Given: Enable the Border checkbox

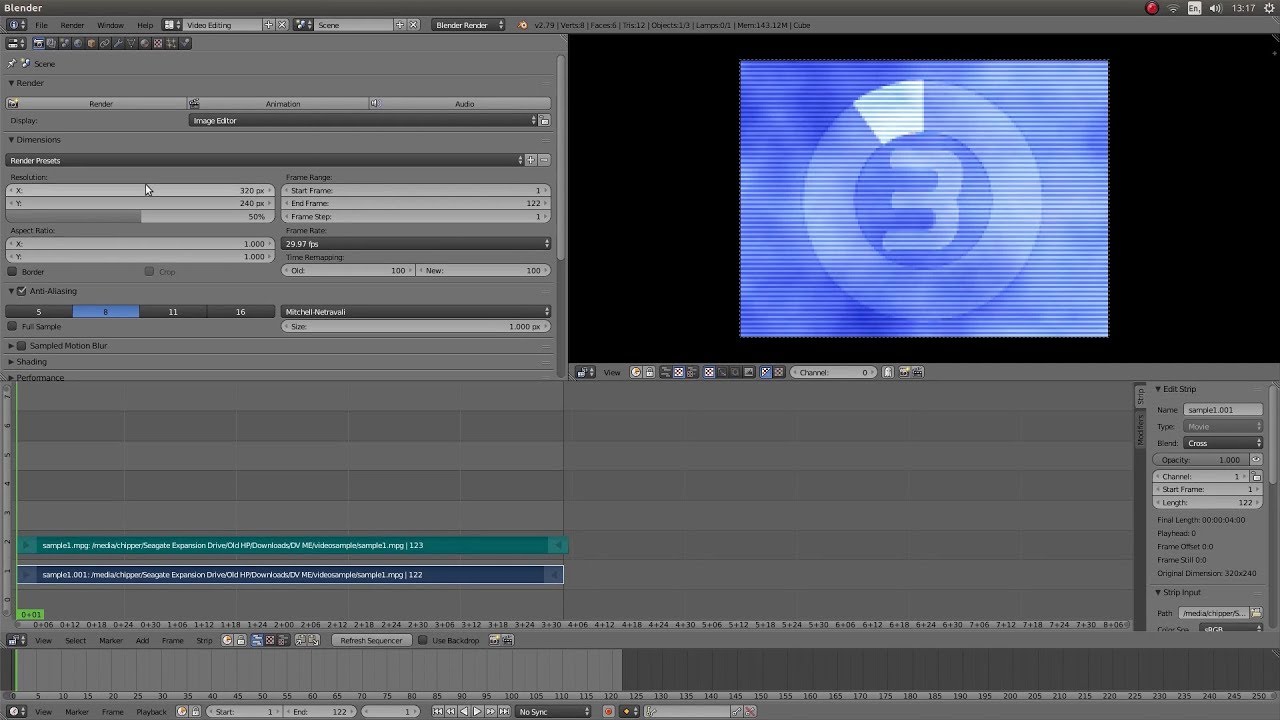Looking at the screenshot, I should 12,271.
